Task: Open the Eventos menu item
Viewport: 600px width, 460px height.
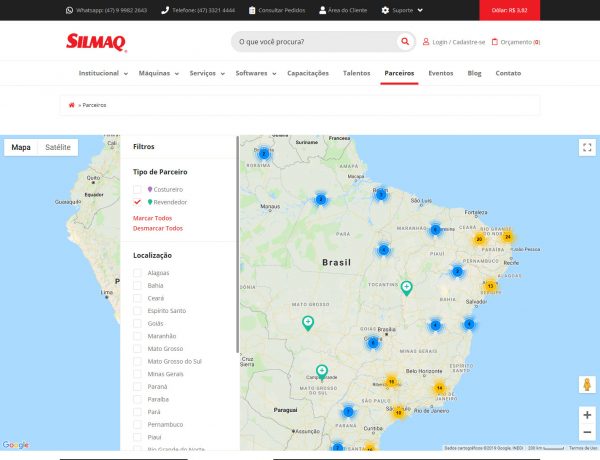Action: [x=440, y=73]
